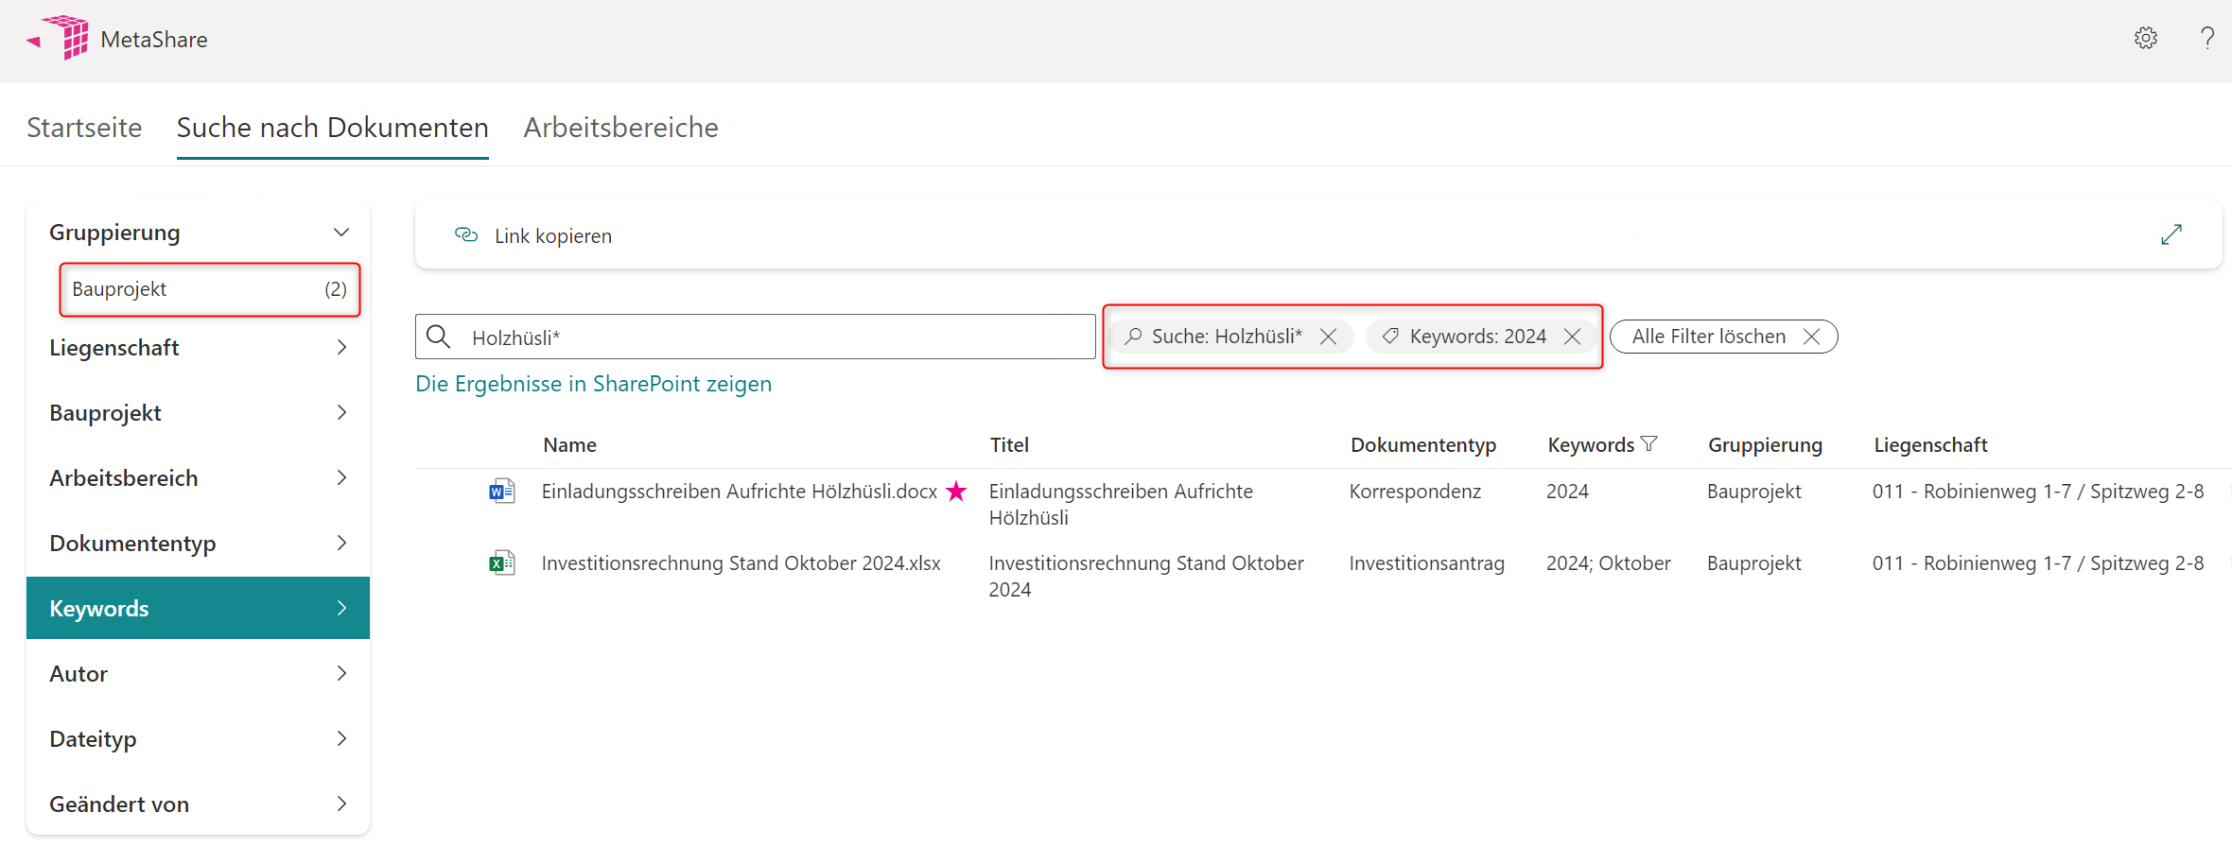Click into the Holzhüsli* search field
2232x865 pixels.
click(770, 338)
